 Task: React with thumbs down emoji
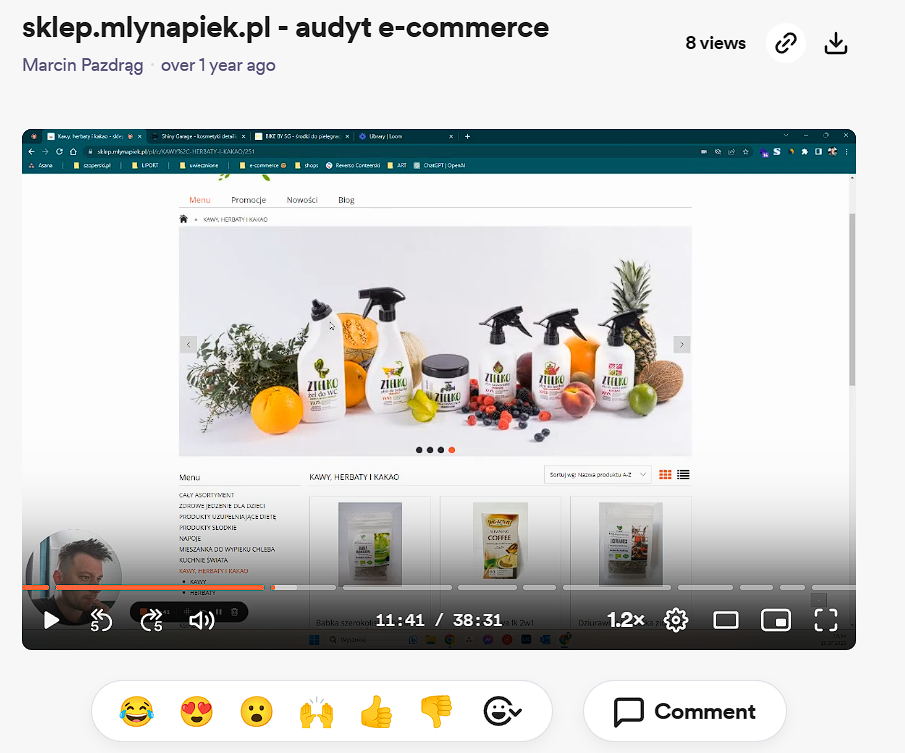click(436, 711)
